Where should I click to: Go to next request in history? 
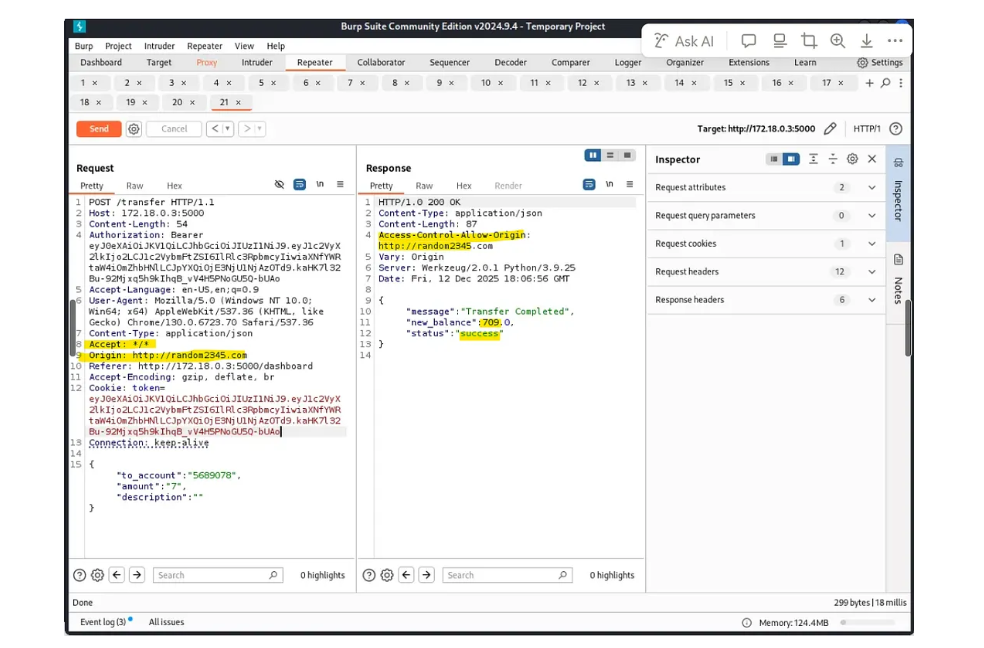(x=247, y=129)
